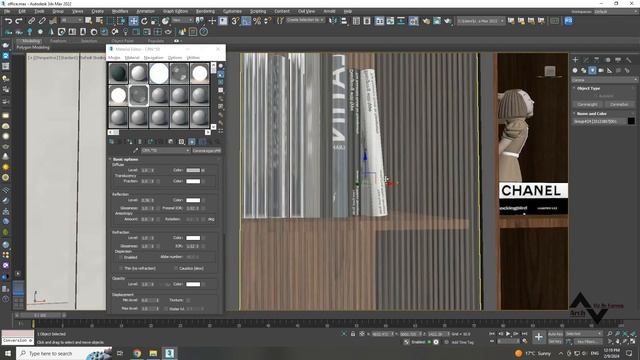This screenshot has height=360, width=640.
Task: Select the Cameras category icon in Create panel
Action: click(x=601, y=71)
